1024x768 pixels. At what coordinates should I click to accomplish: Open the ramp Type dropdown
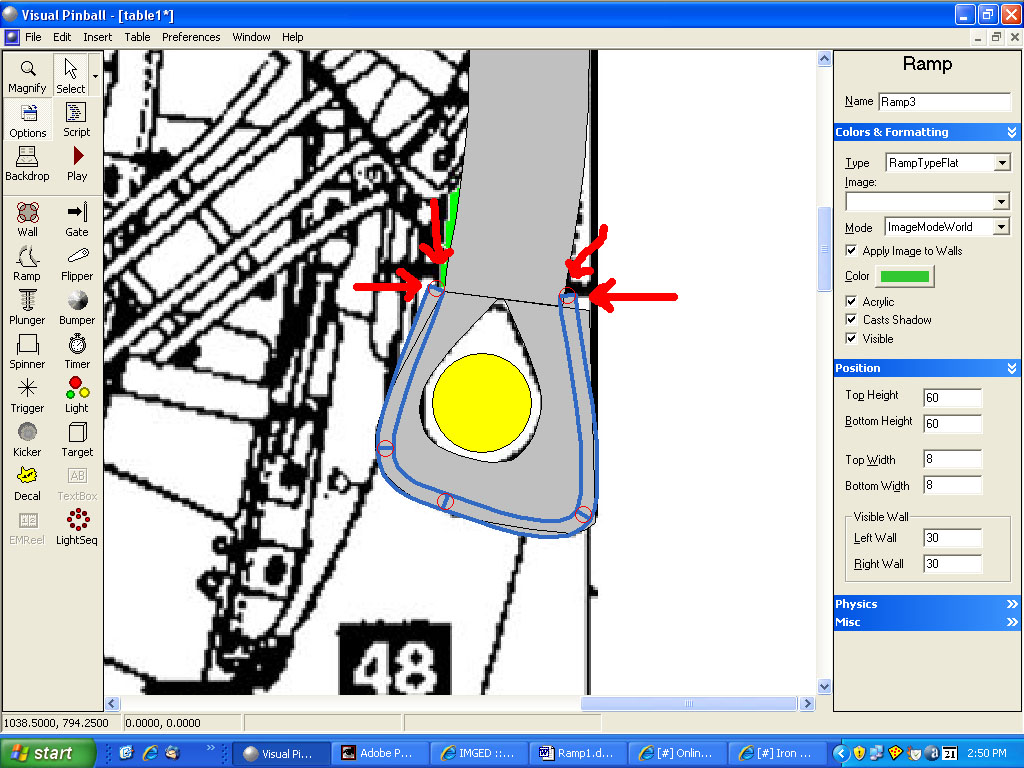pyautogui.click(x=1002, y=163)
